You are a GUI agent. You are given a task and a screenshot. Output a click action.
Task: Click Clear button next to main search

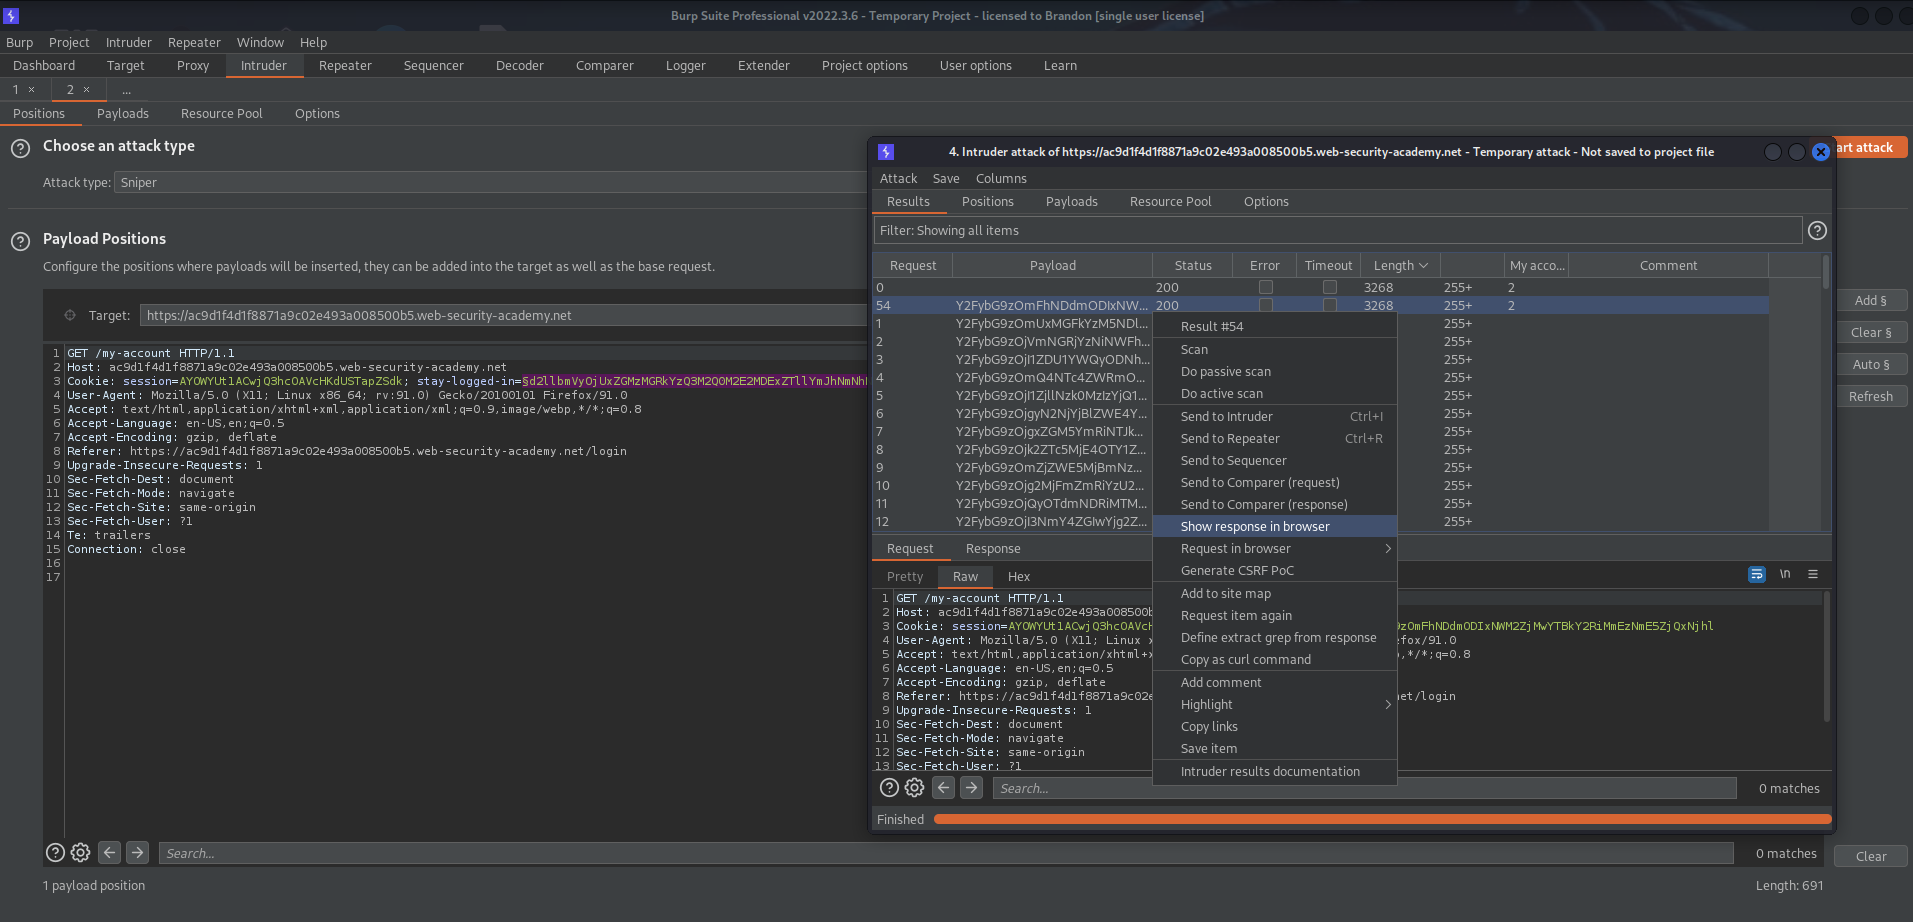click(1871, 856)
